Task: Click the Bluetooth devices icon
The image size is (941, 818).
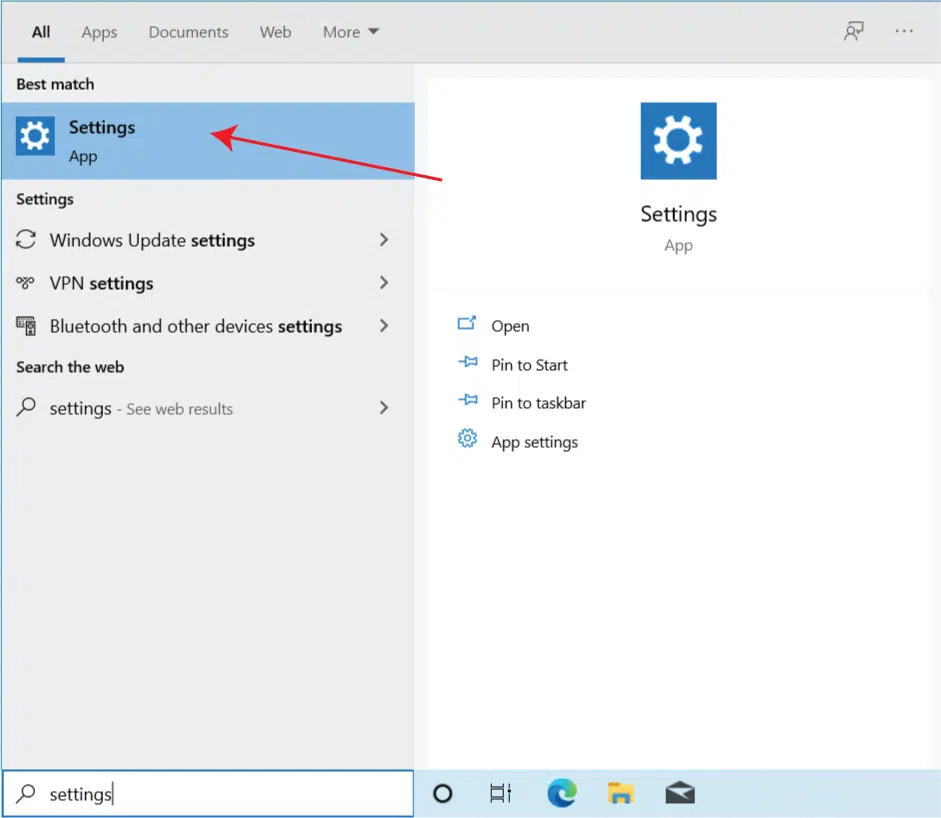Action: (x=26, y=326)
